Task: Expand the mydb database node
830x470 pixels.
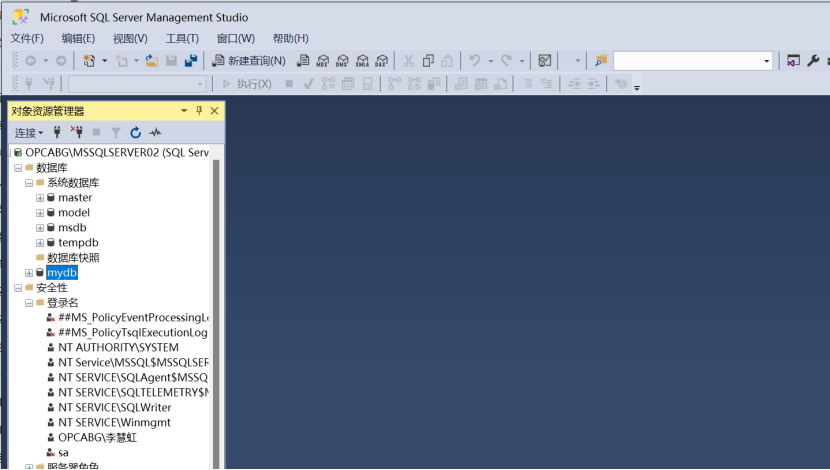Action: pos(29,273)
